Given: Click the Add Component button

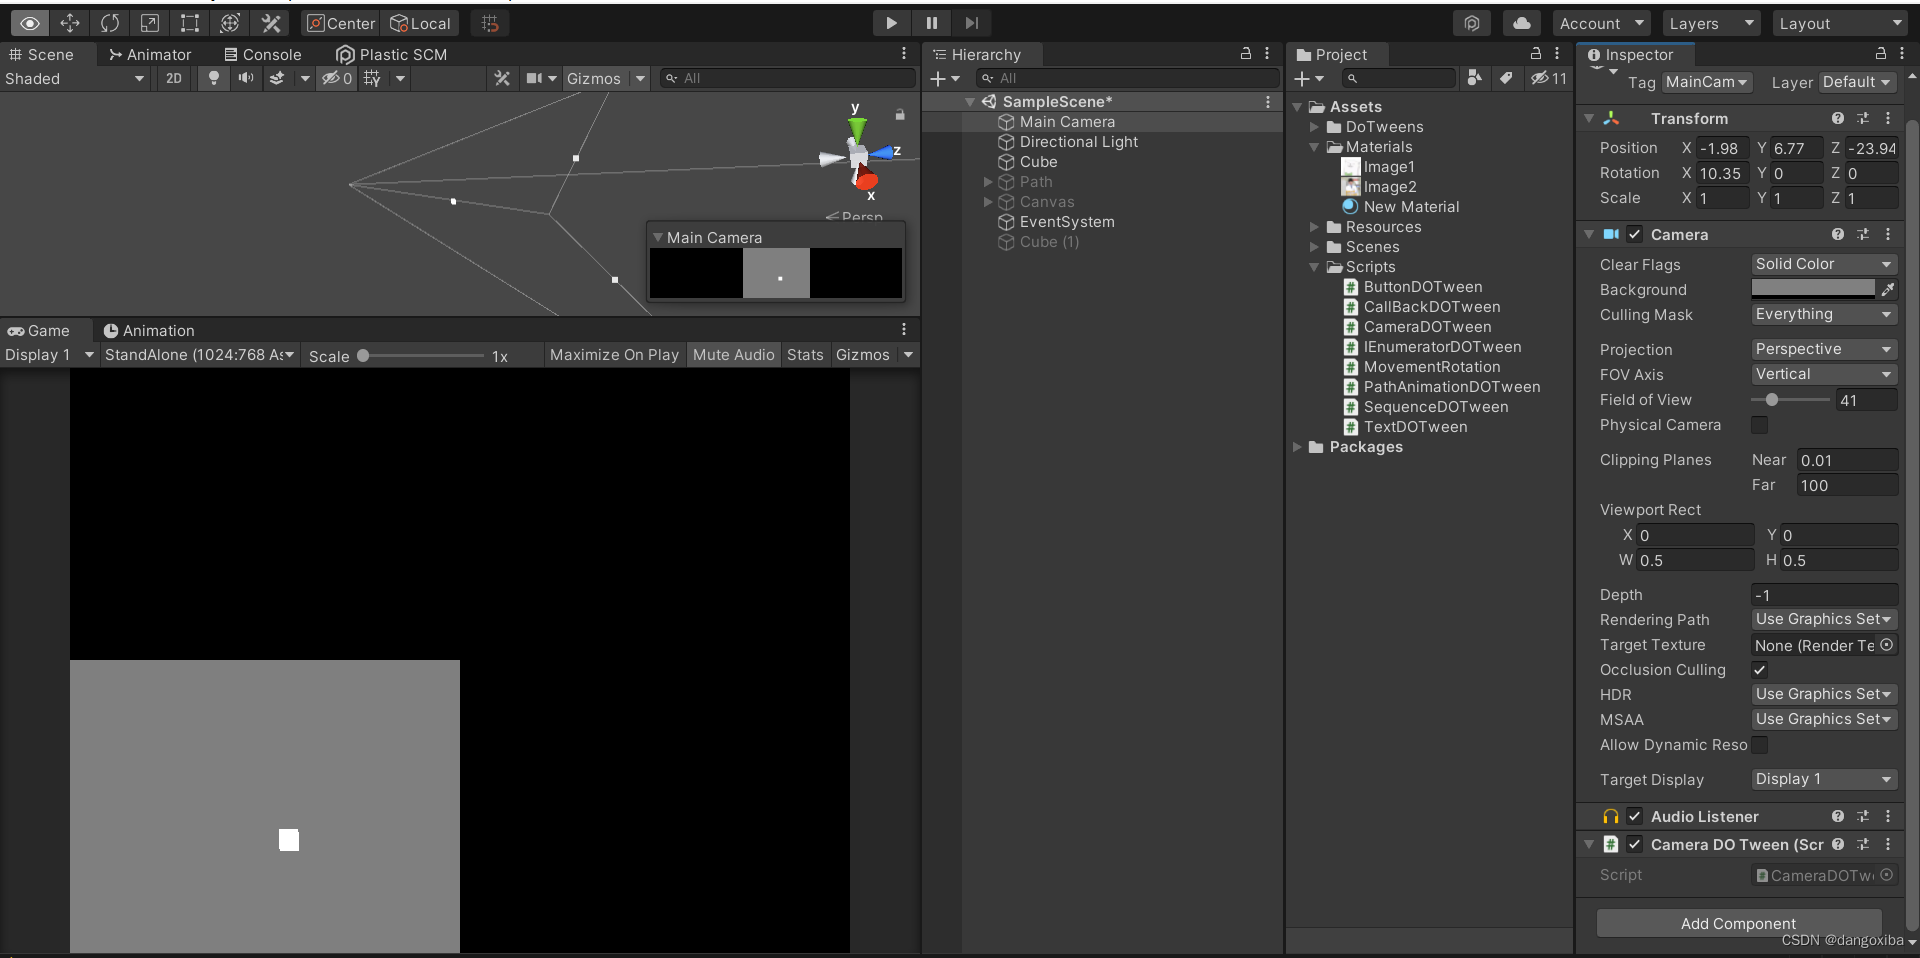Looking at the screenshot, I should coord(1739,923).
